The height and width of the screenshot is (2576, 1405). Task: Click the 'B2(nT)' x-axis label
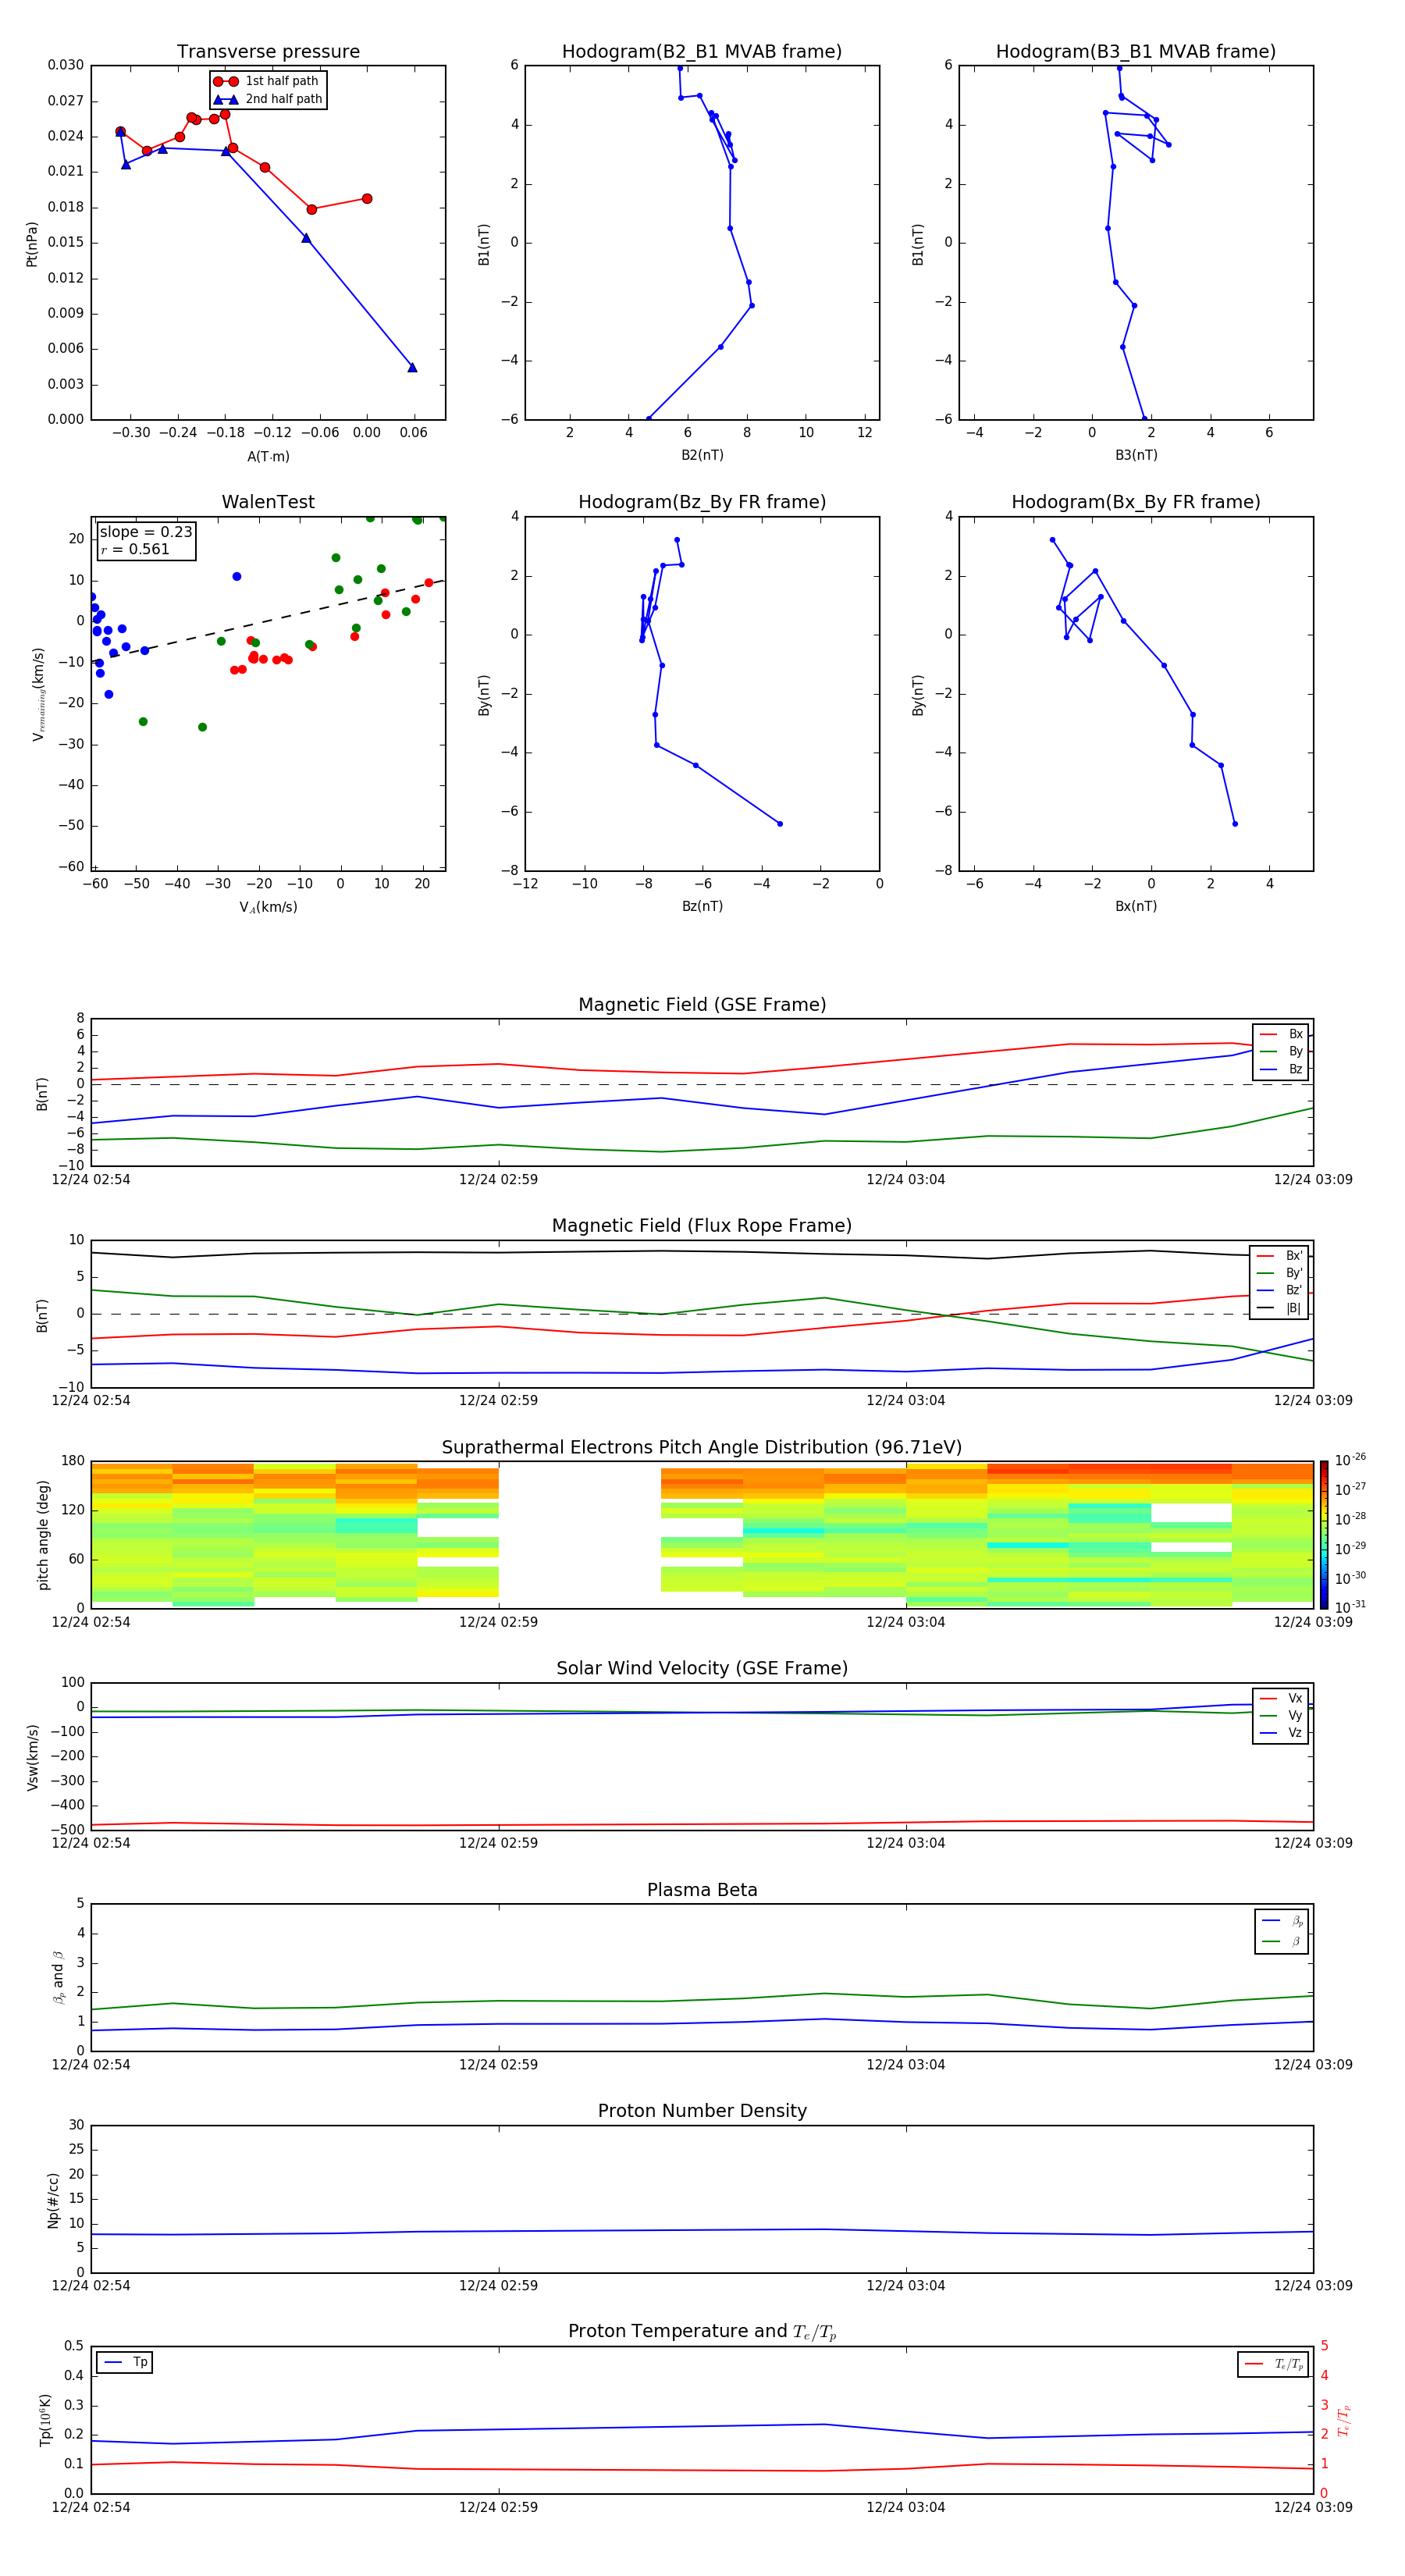click(702, 455)
